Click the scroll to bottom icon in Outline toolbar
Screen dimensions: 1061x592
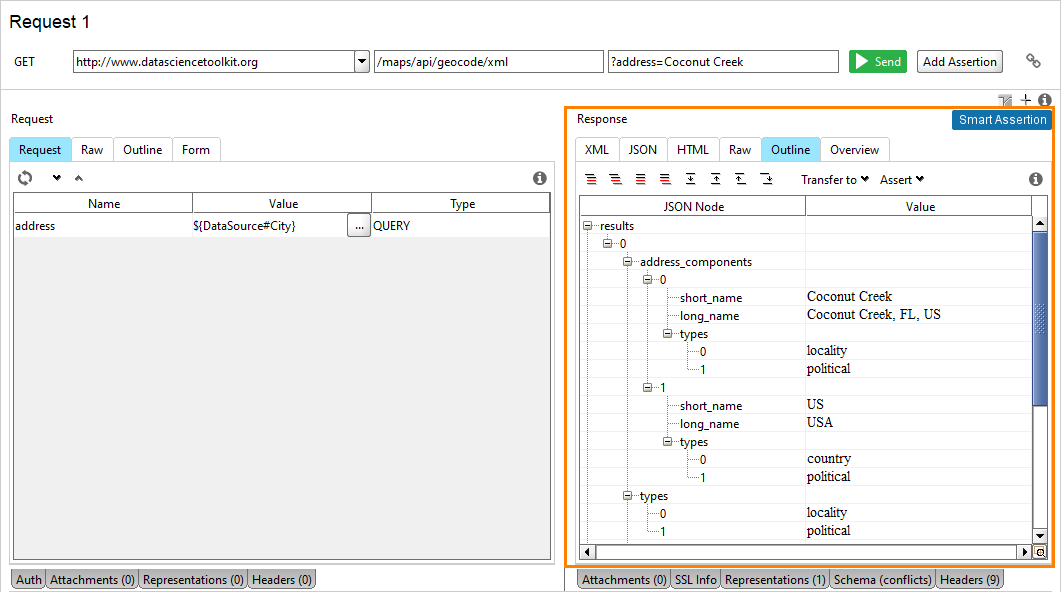tap(690, 179)
